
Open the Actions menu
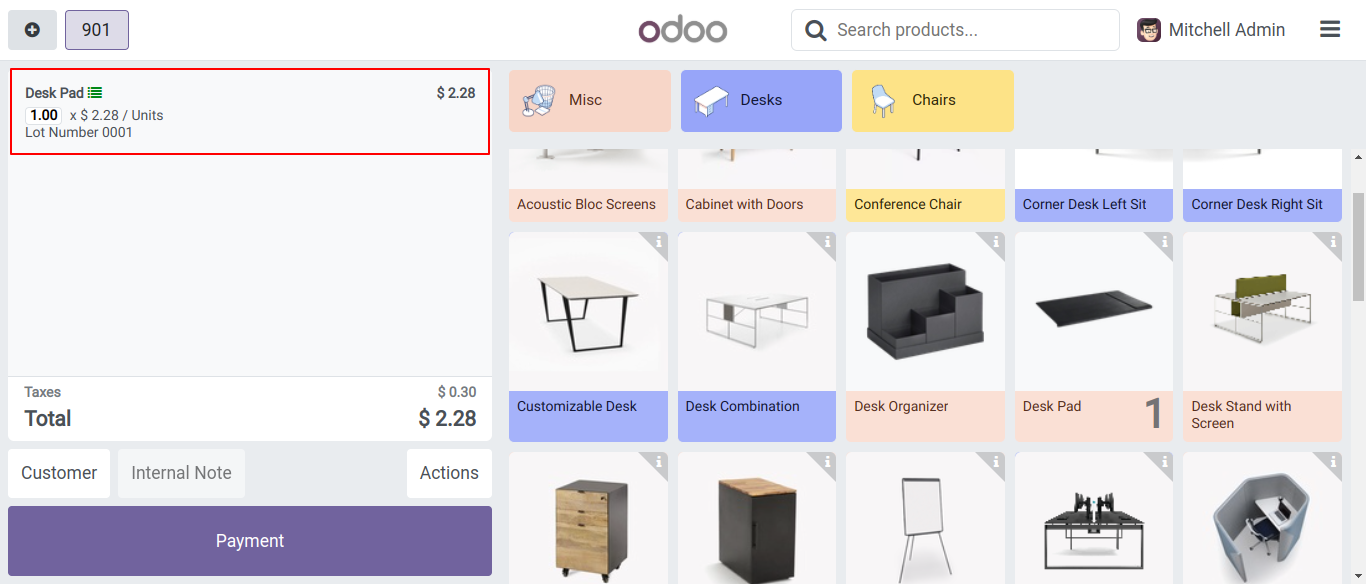tap(449, 473)
